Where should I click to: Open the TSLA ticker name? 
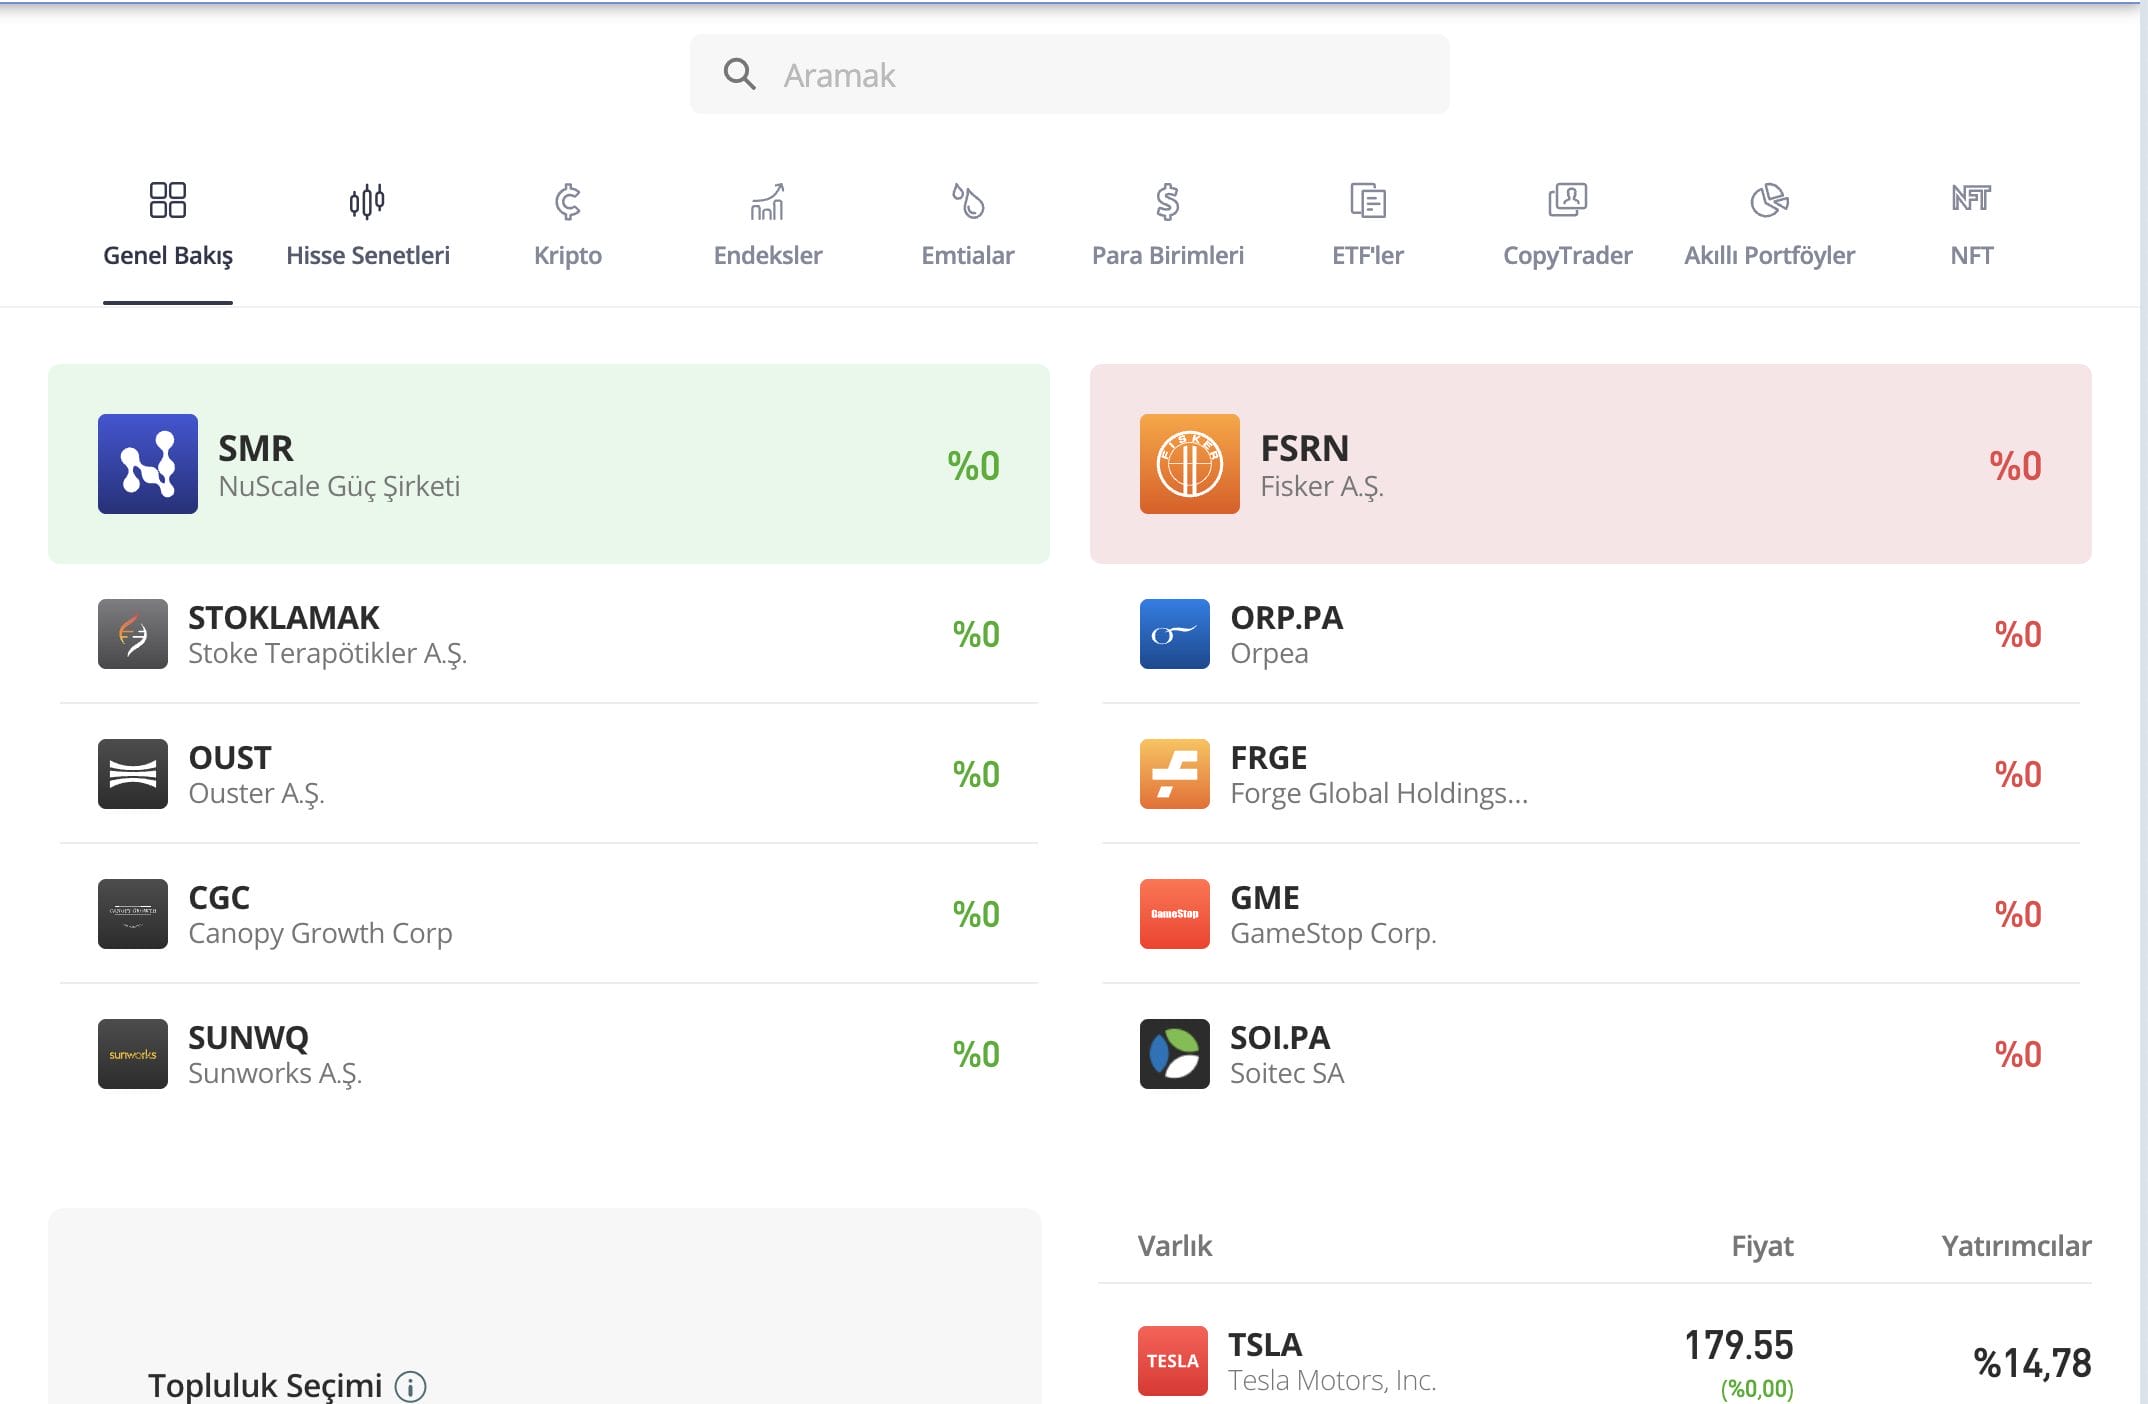click(1265, 1345)
